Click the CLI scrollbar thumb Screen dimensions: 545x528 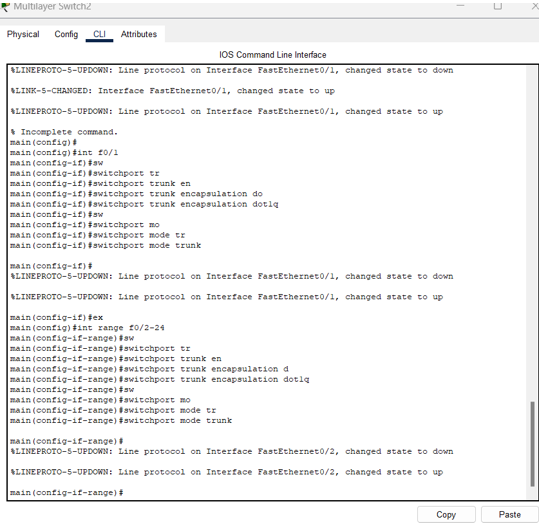tap(532, 444)
